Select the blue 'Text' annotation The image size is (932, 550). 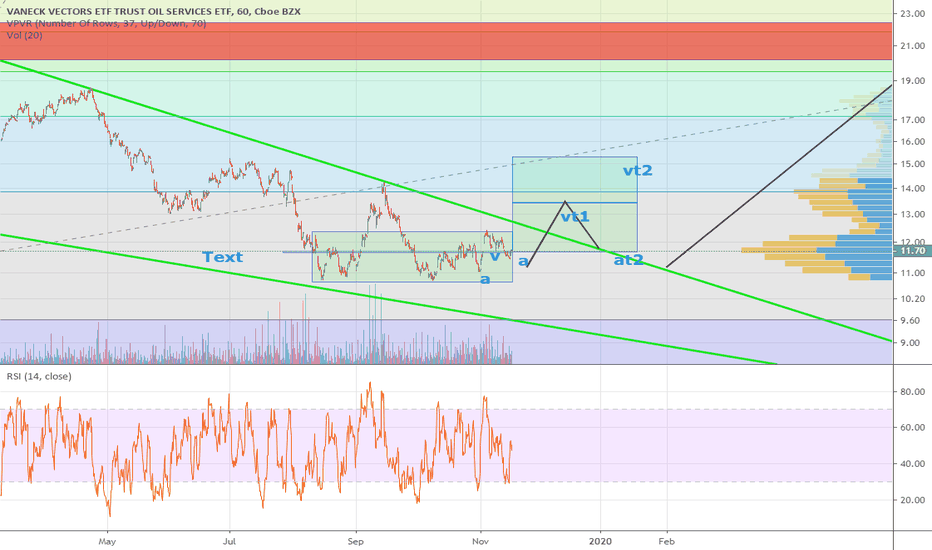tap(223, 257)
